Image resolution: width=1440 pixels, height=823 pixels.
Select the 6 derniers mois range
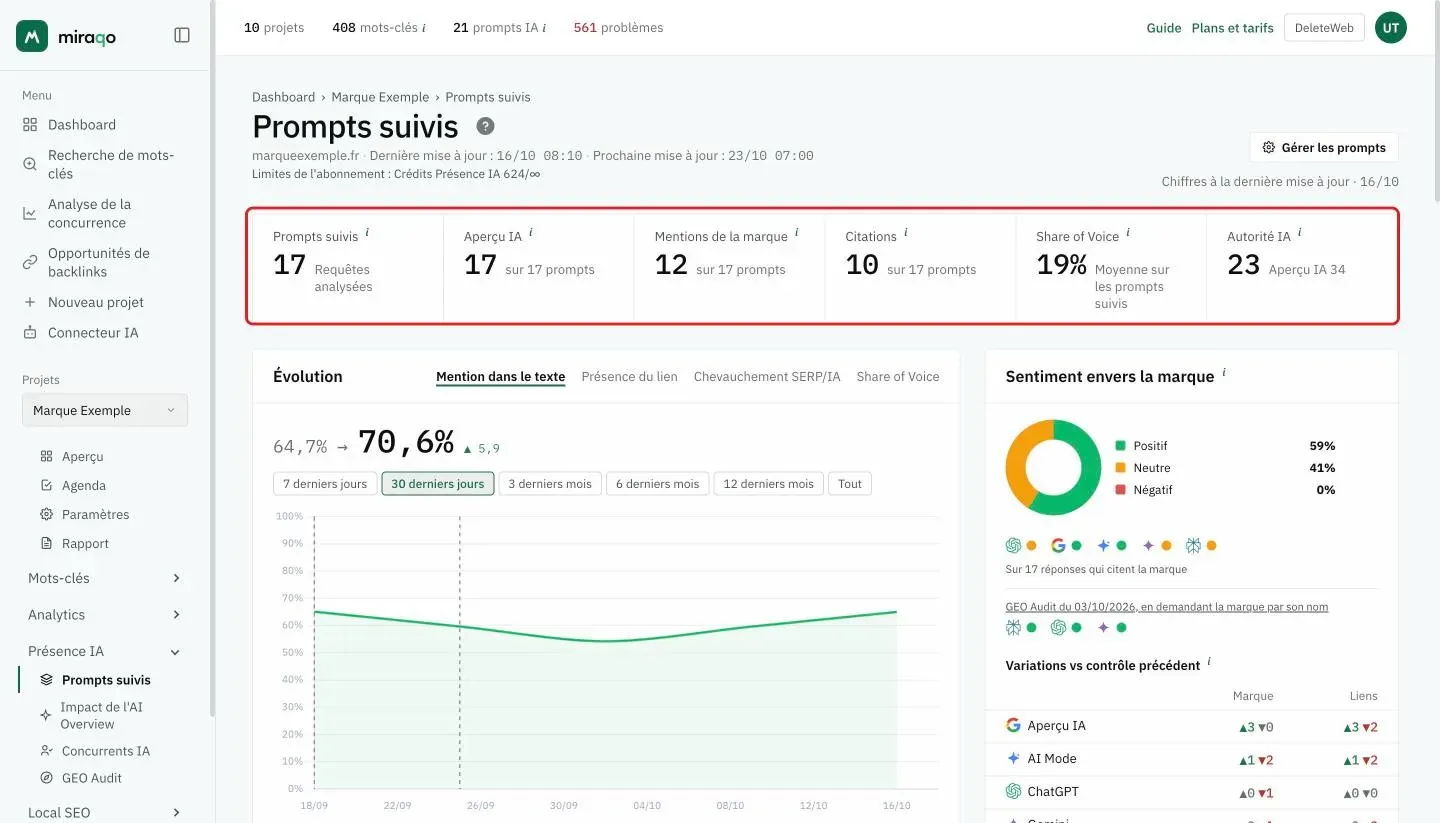pos(657,484)
